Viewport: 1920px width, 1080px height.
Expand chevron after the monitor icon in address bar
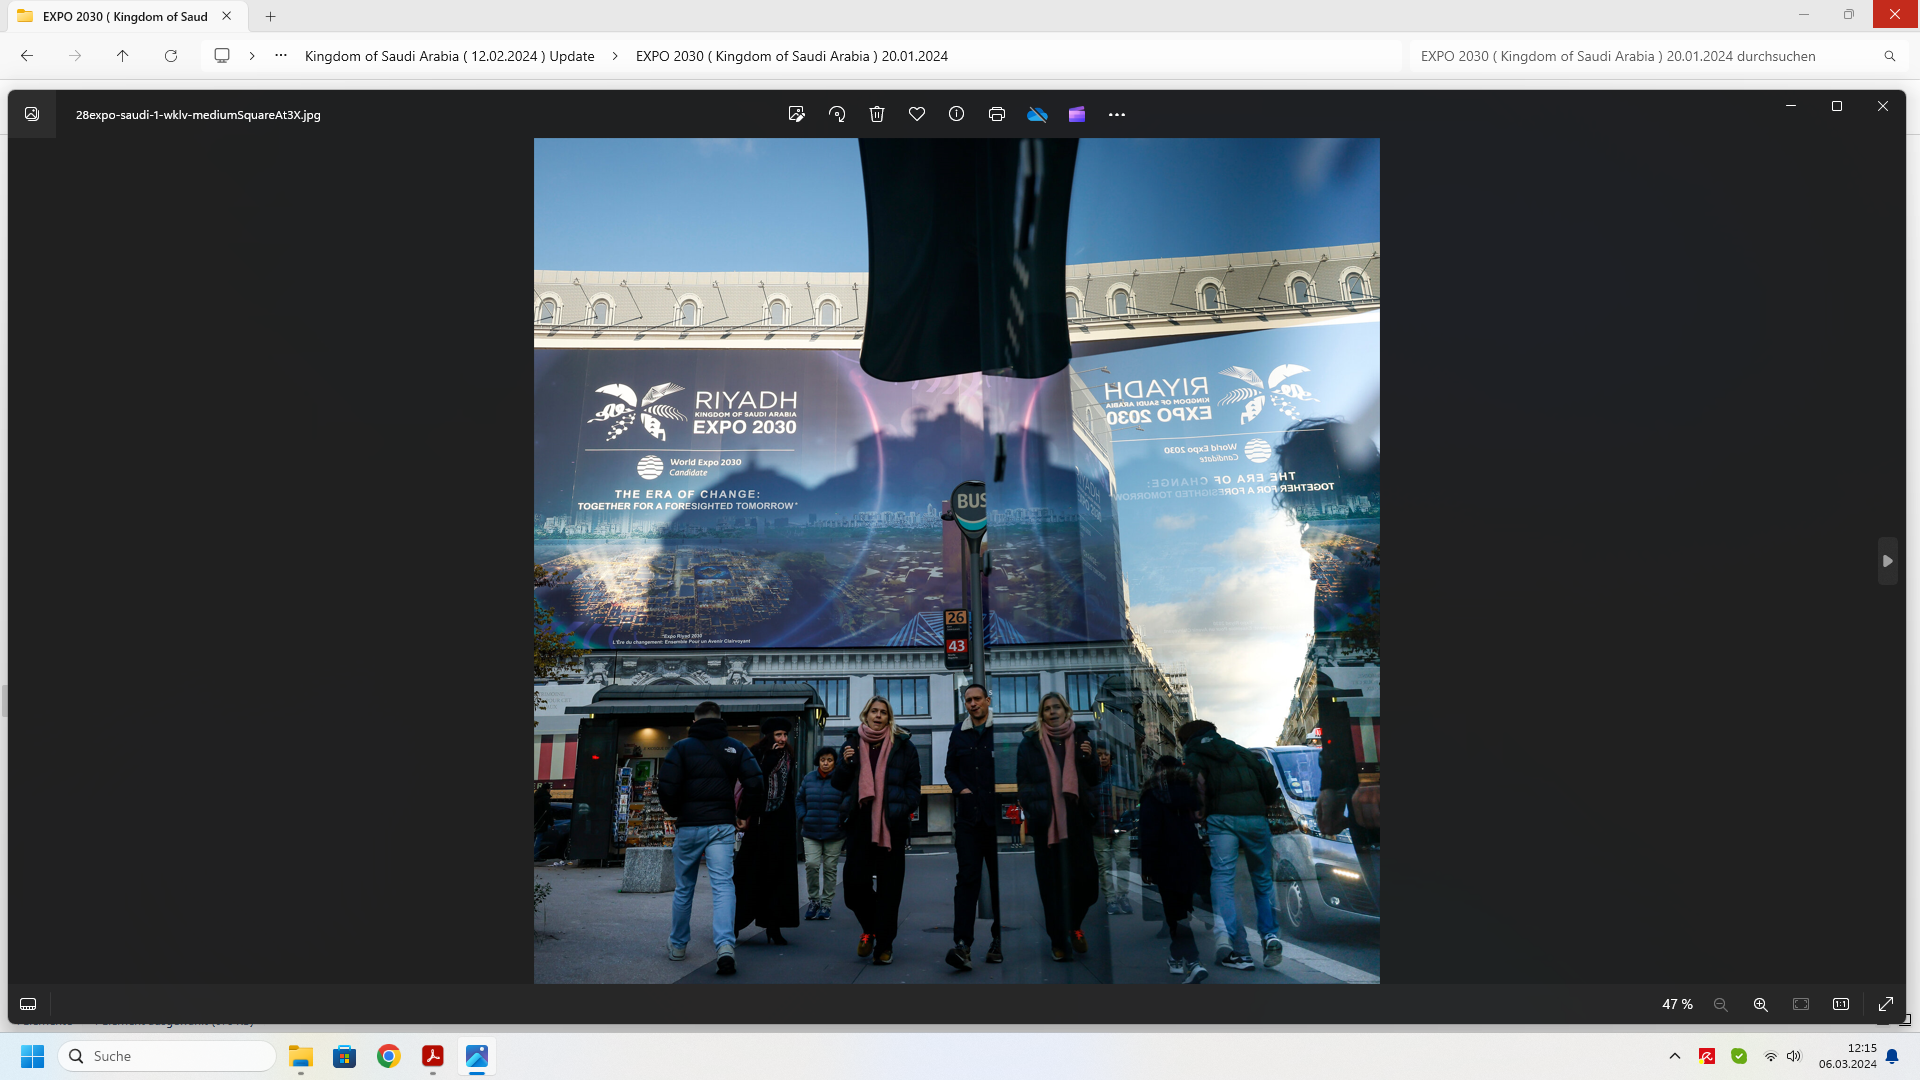252,56
